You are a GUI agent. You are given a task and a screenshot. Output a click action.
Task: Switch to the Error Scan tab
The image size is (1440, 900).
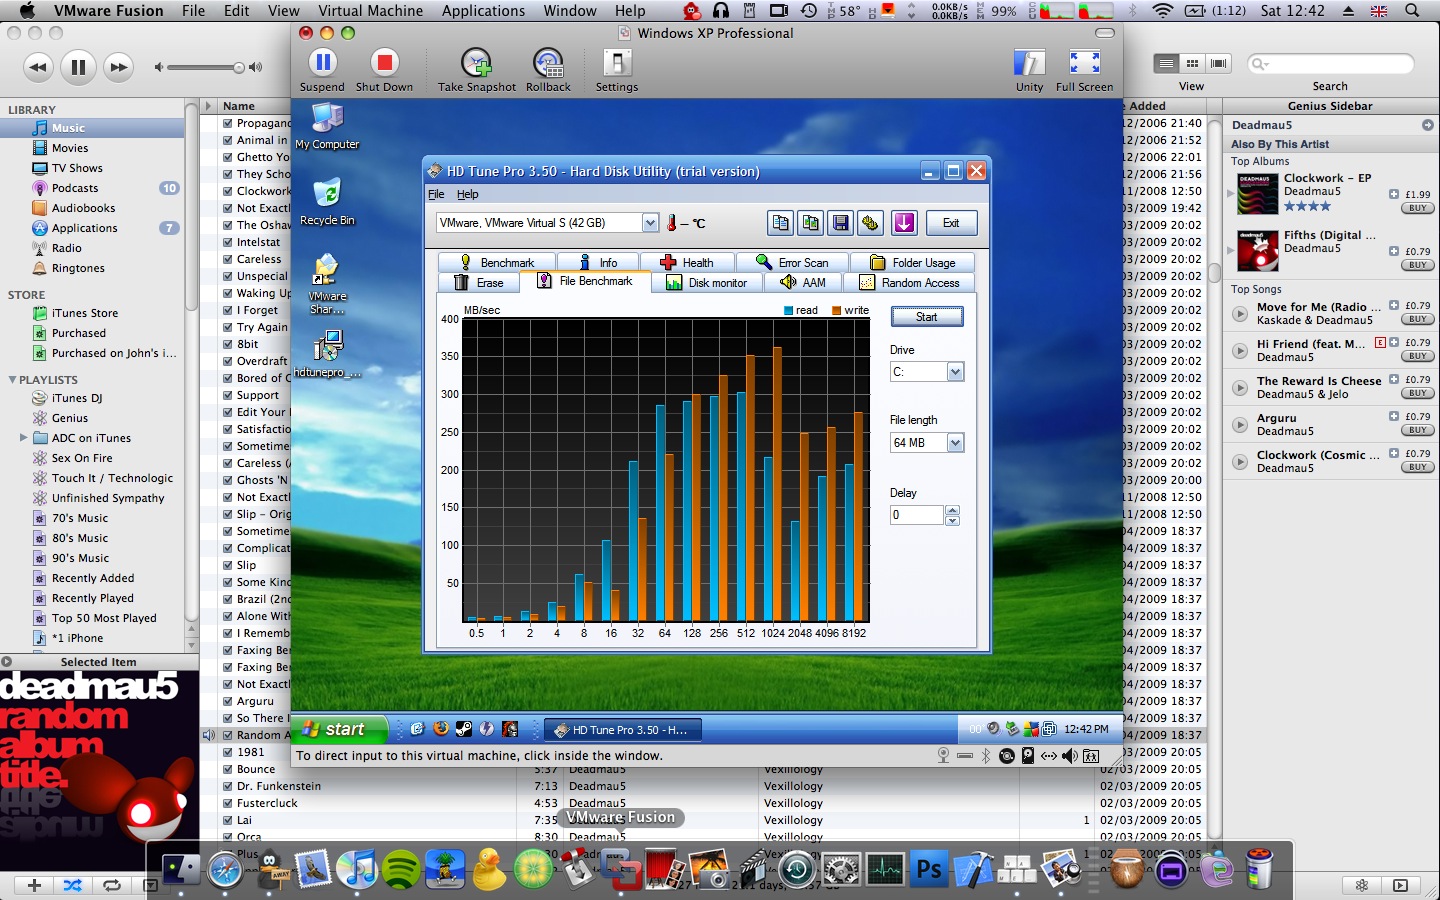tap(793, 262)
